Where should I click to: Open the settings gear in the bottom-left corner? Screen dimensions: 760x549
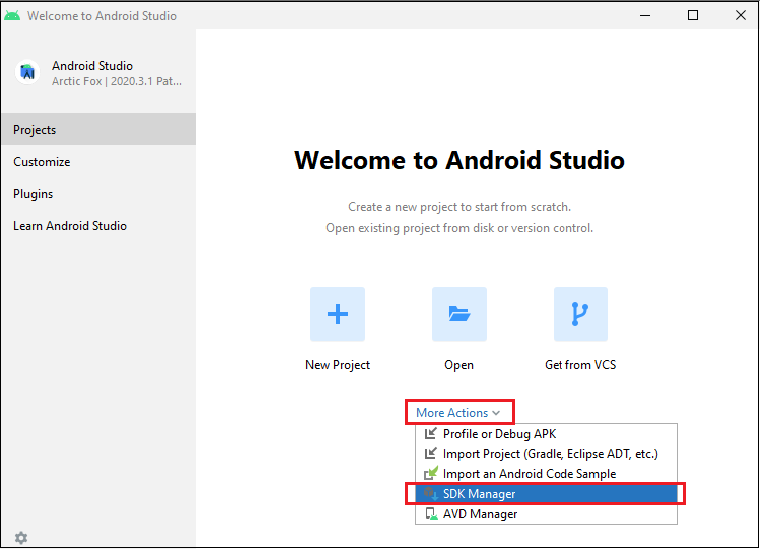click(x=21, y=537)
